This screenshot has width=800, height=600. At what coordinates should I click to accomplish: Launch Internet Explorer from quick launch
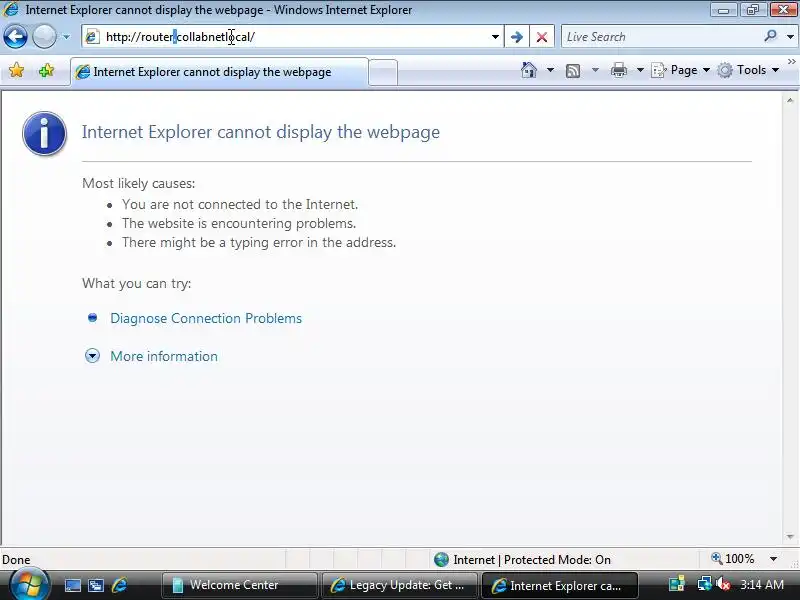[119, 585]
